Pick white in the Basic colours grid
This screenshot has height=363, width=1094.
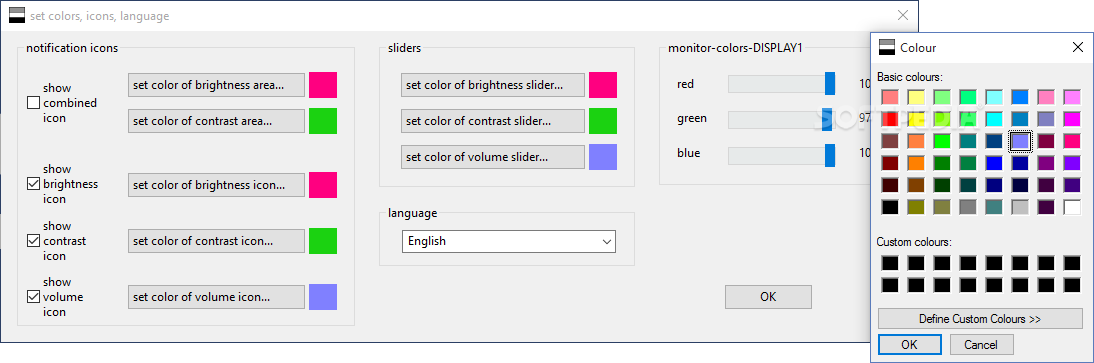point(1072,207)
